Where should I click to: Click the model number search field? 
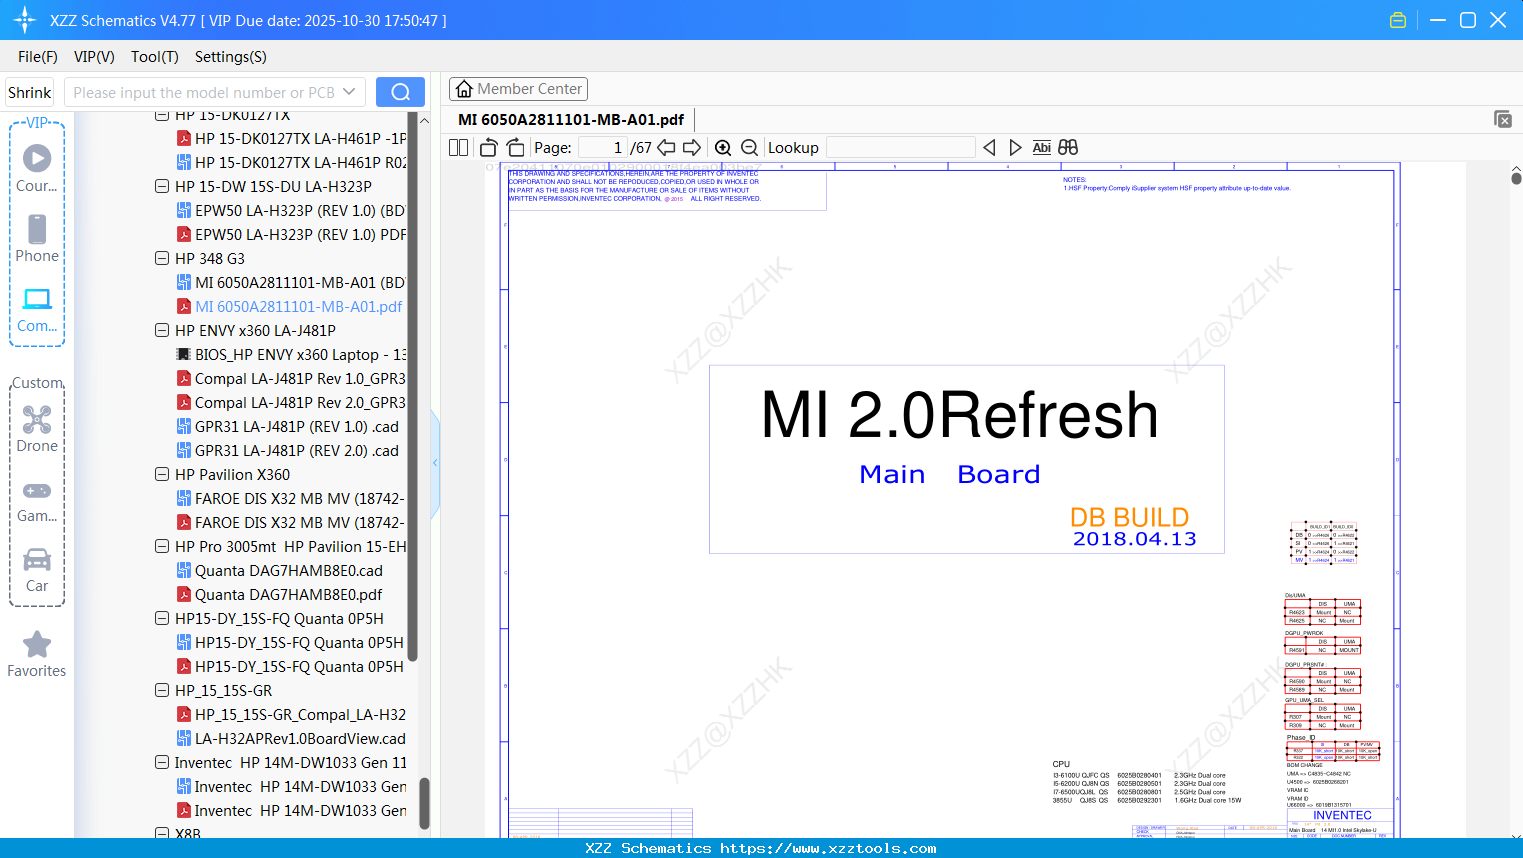(x=204, y=92)
